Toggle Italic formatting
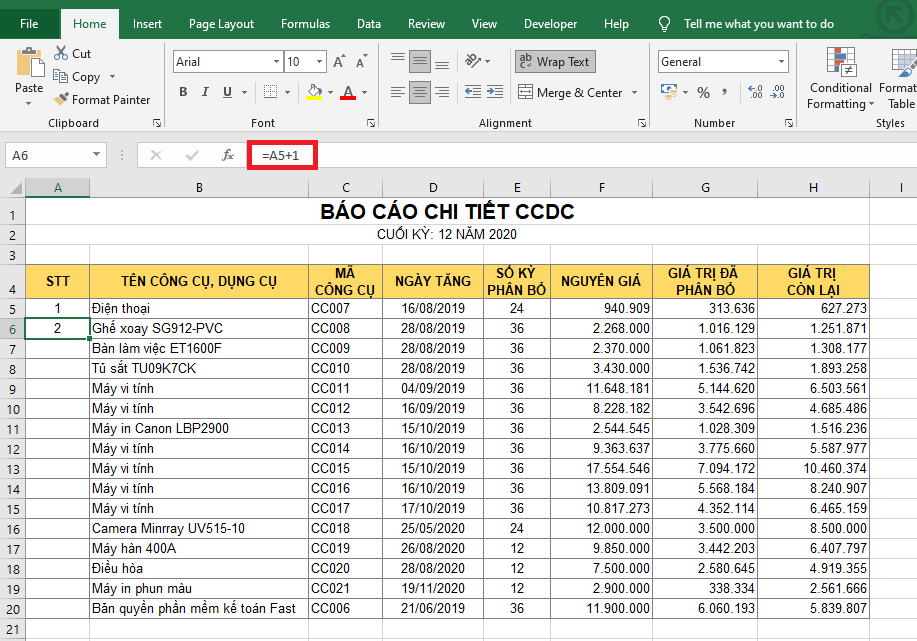This screenshot has height=641, width=917. coord(206,93)
